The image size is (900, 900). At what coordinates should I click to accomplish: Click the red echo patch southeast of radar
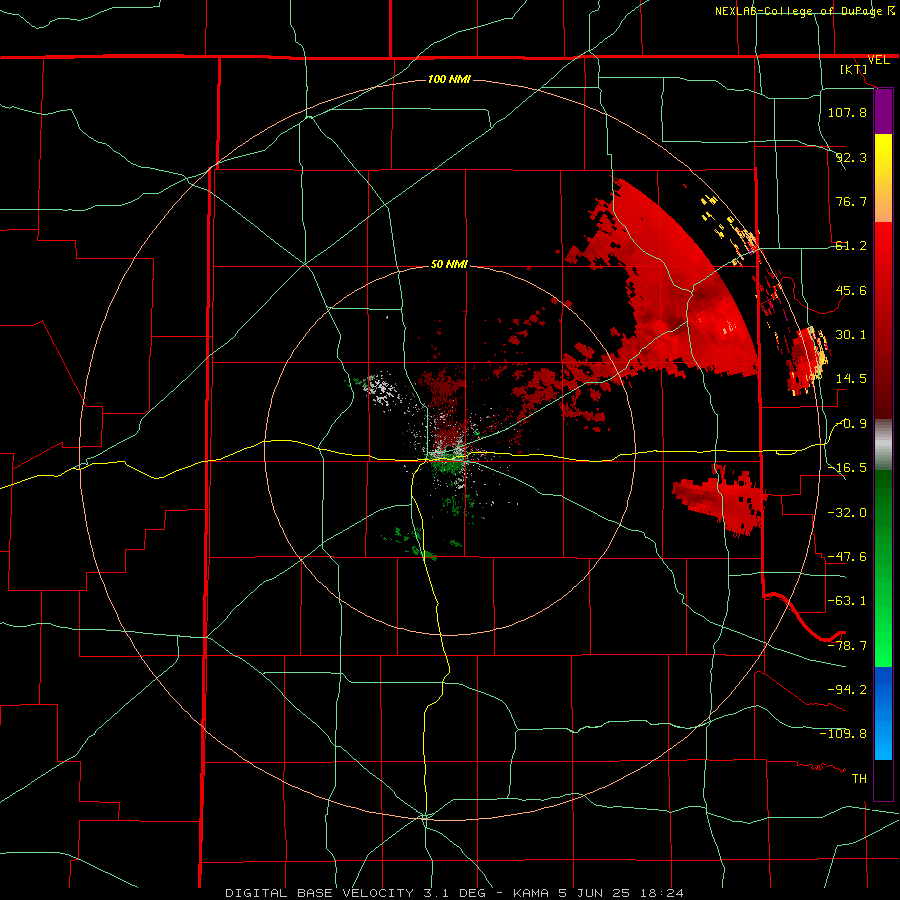(722, 499)
